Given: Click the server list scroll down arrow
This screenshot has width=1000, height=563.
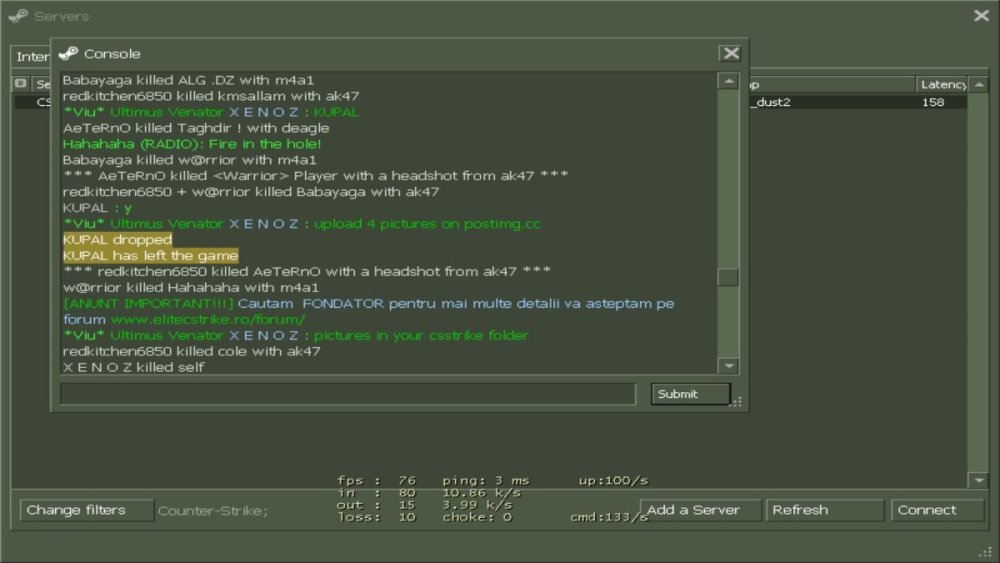Looking at the screenshot, I should pyautogui.click(x=979, y=480).
